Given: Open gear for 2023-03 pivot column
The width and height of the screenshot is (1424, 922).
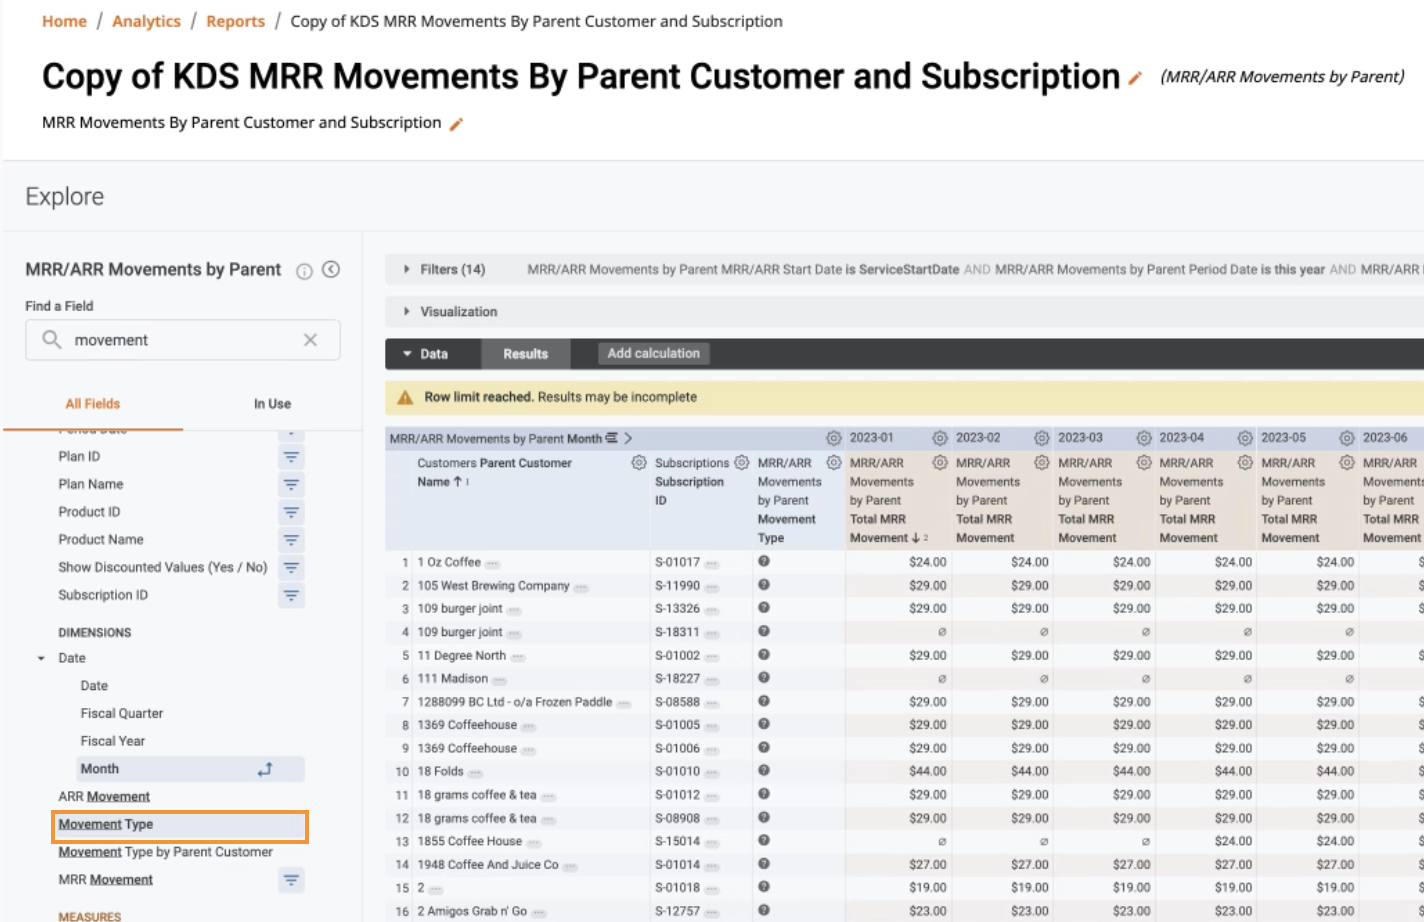Looking at the screenshot, I should 1144,438.
